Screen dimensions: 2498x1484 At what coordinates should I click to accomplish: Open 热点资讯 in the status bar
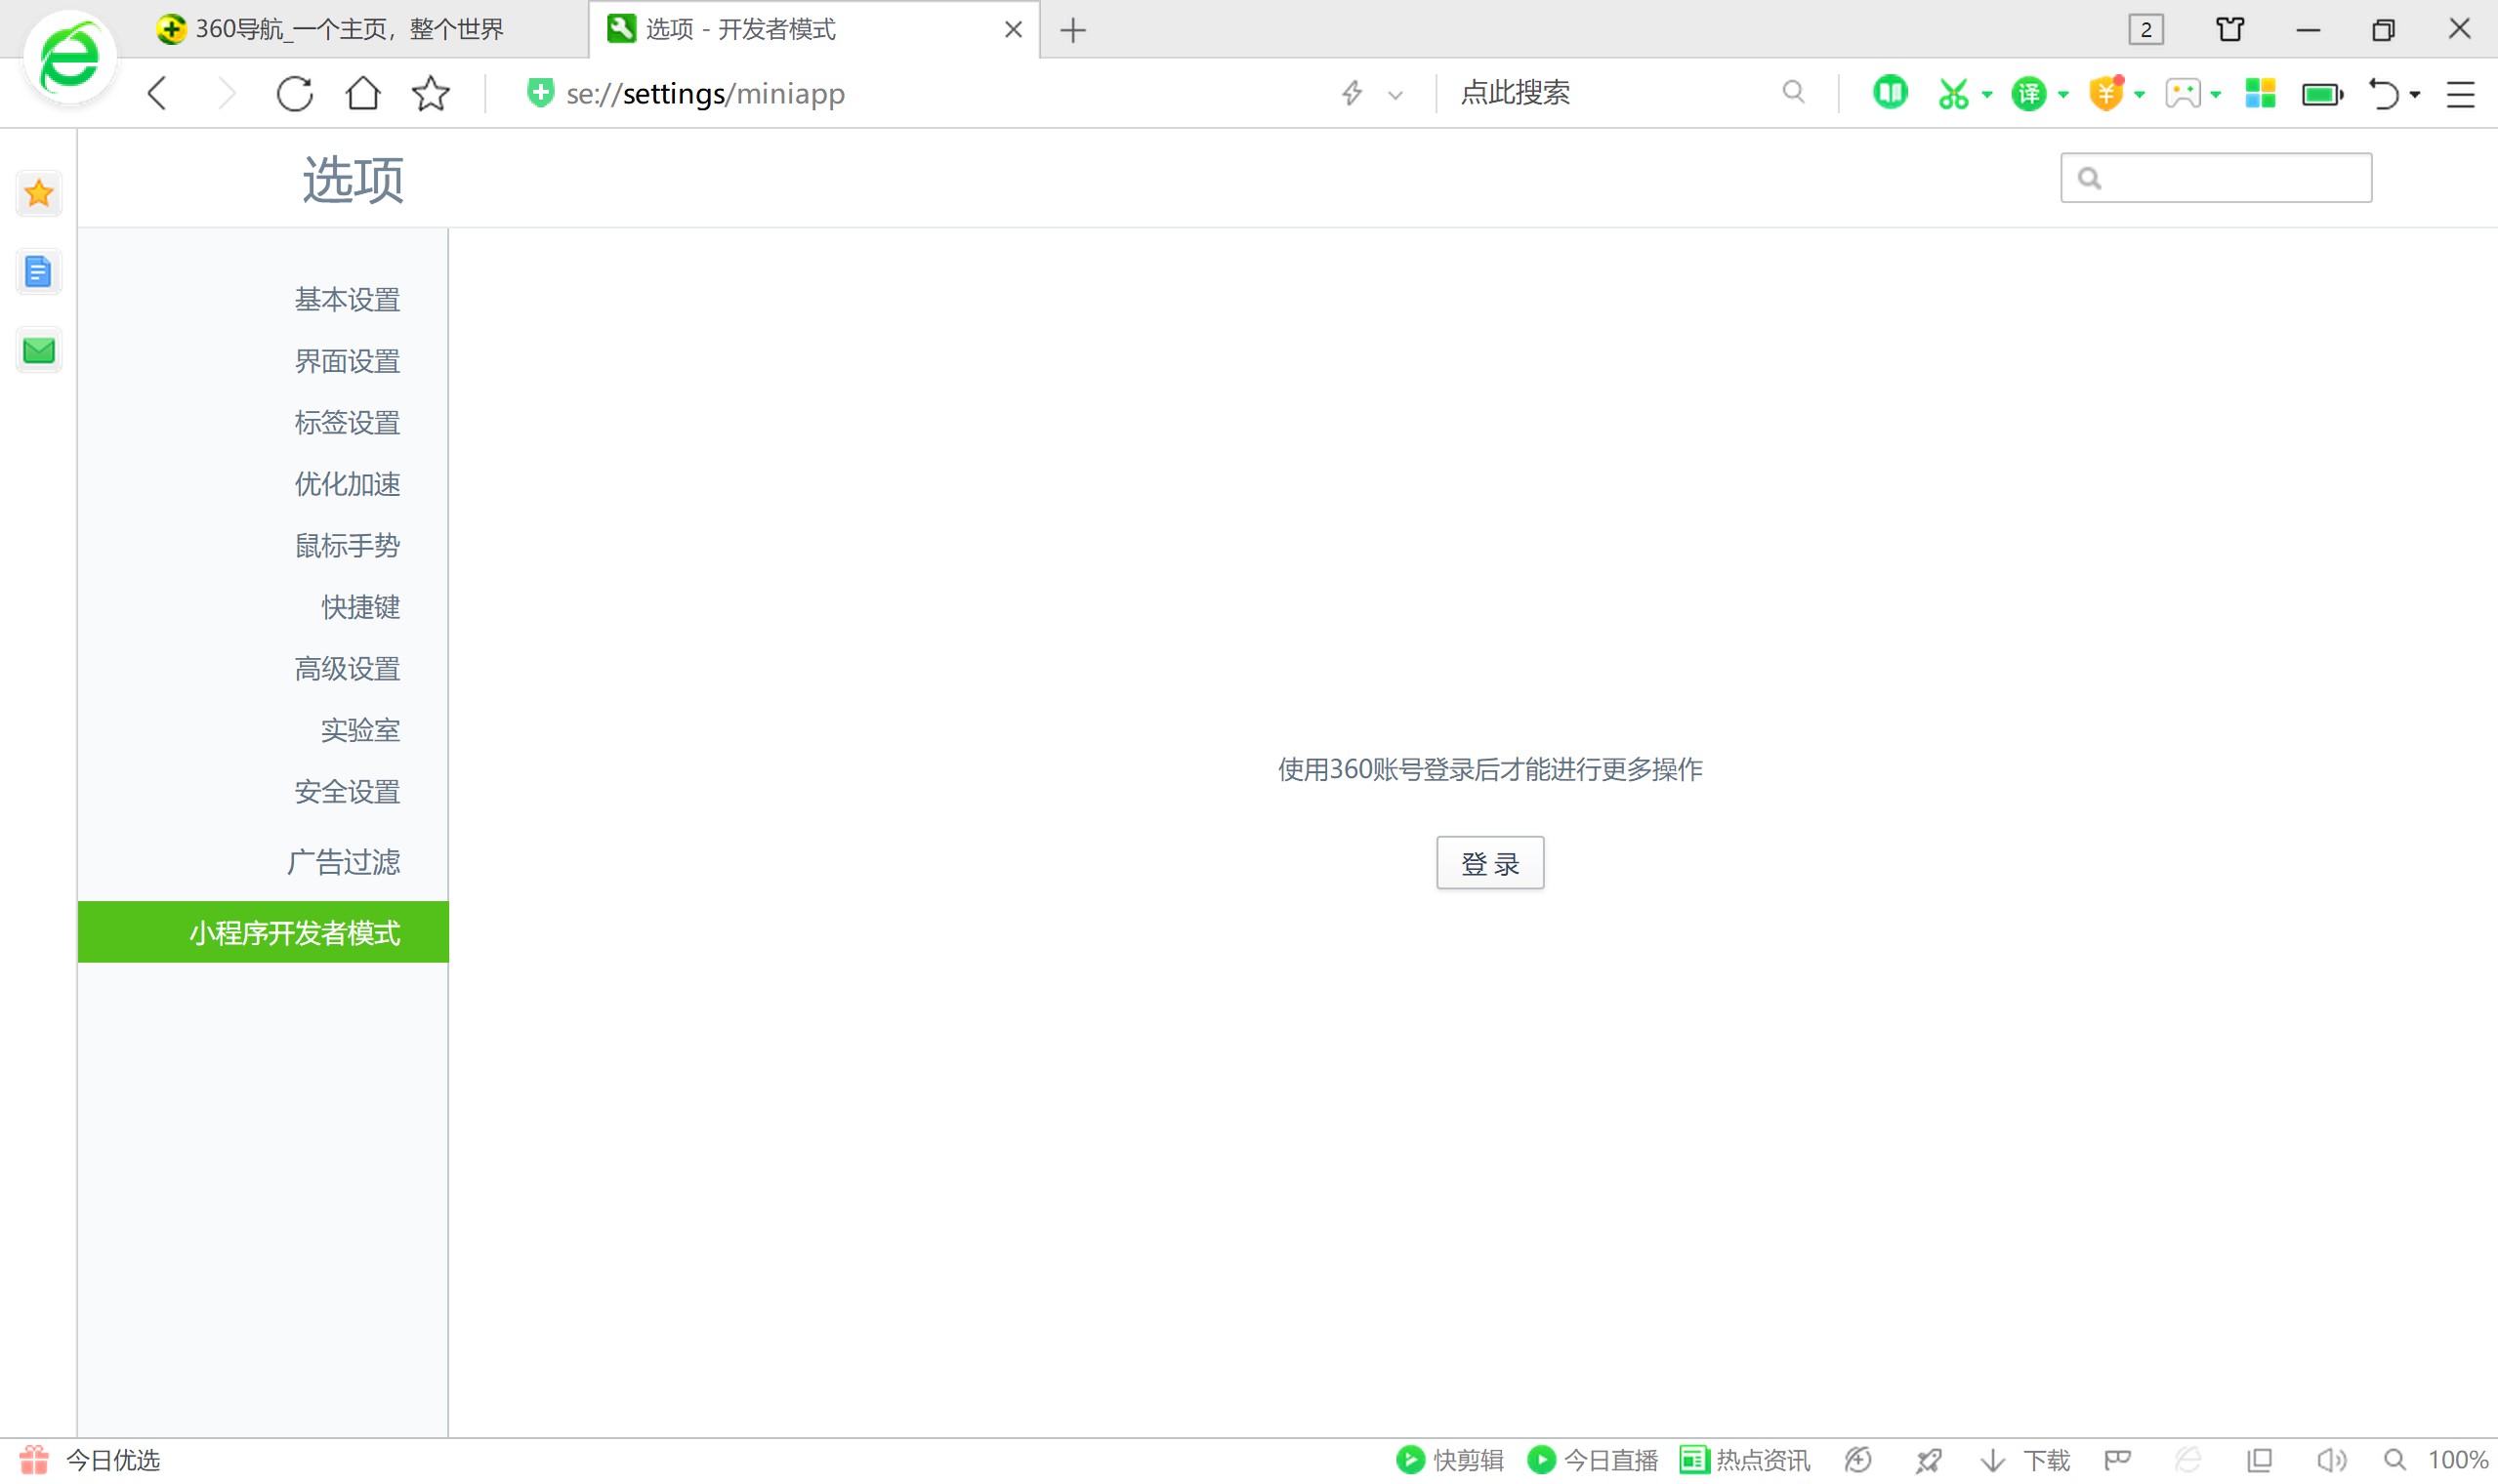(x=1745, y=1461)
